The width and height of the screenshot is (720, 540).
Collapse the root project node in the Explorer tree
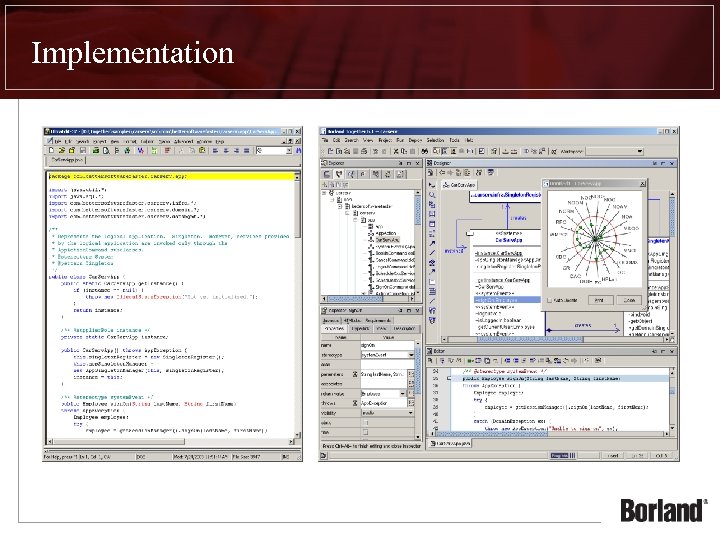pyautogui.click(x=324, y=193)
